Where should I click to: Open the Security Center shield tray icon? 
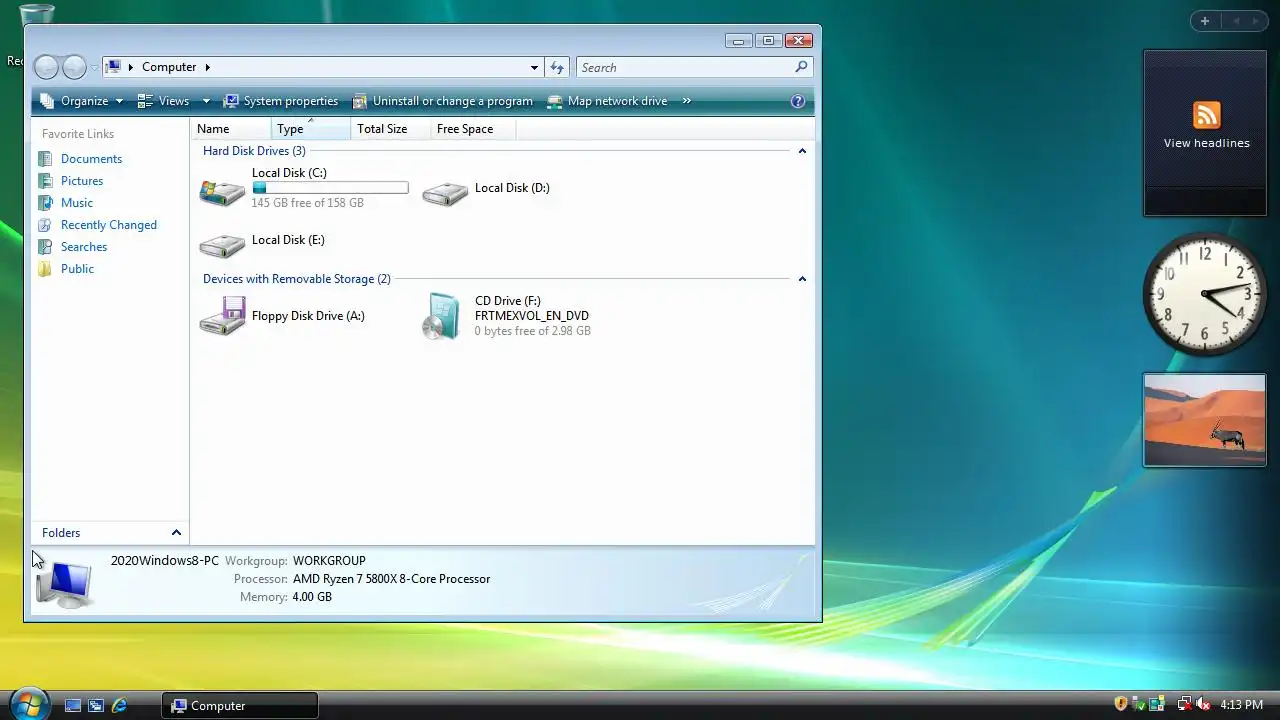(1121, 704)
